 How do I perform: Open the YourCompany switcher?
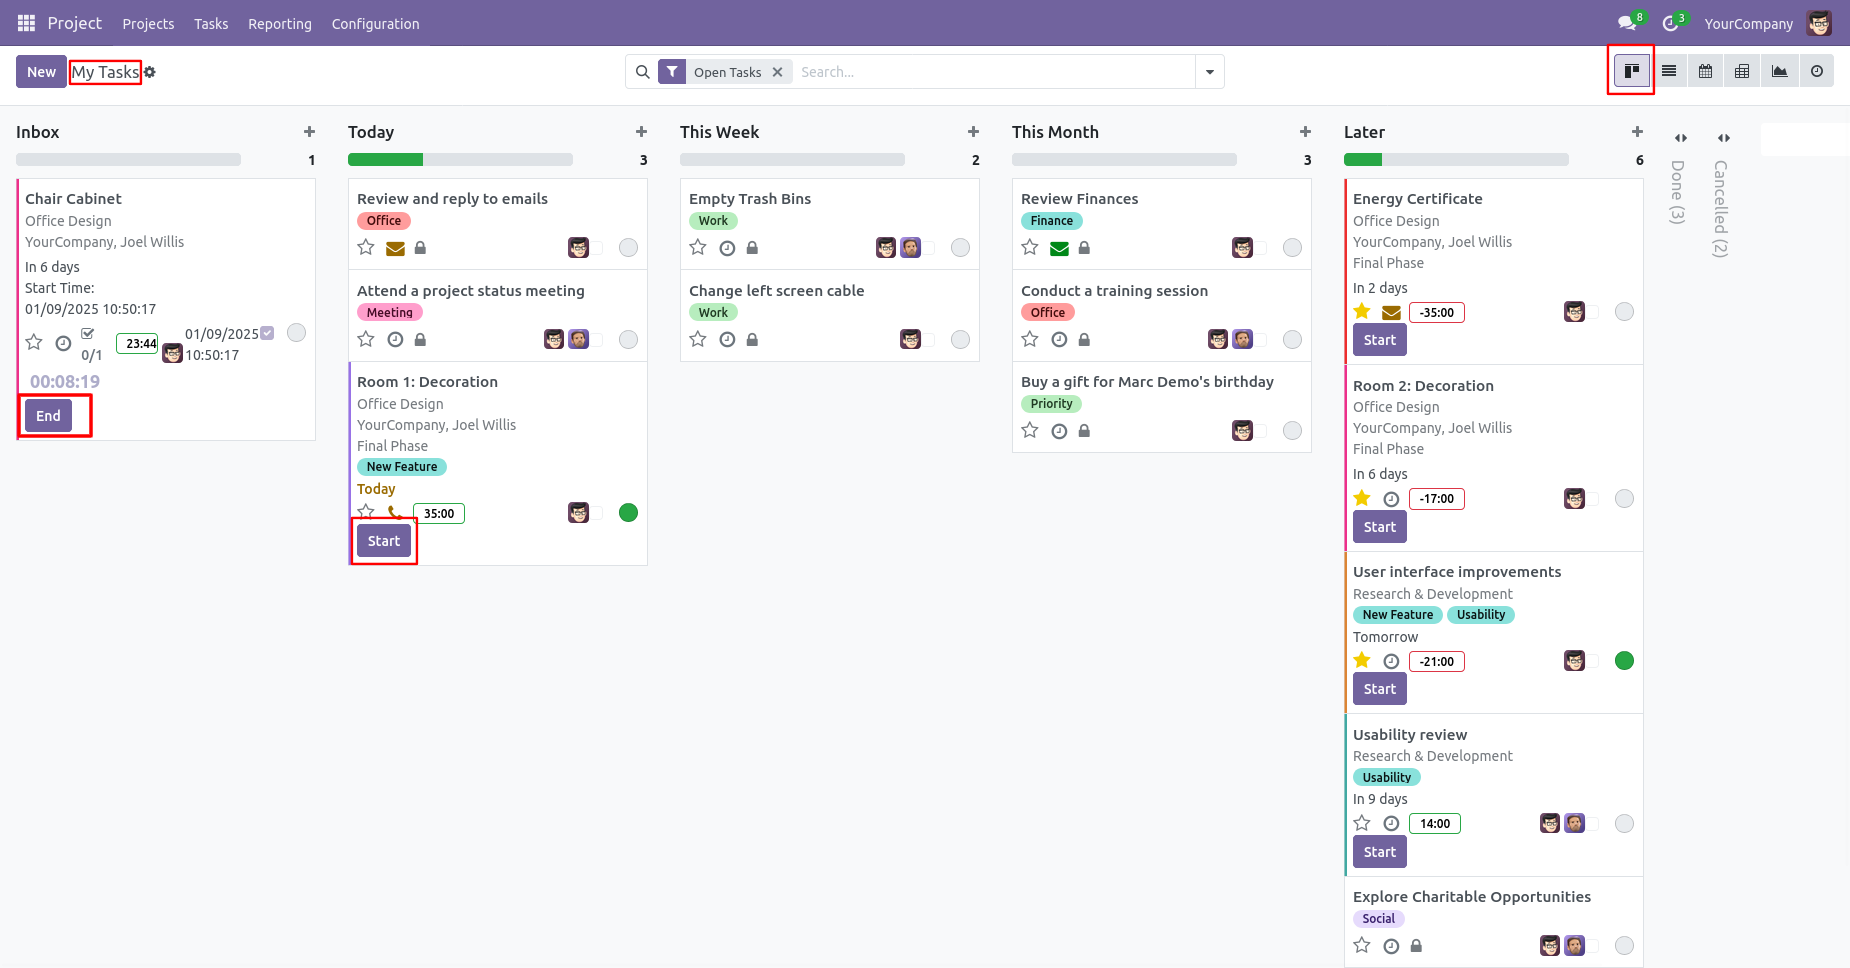[1749, 24]
